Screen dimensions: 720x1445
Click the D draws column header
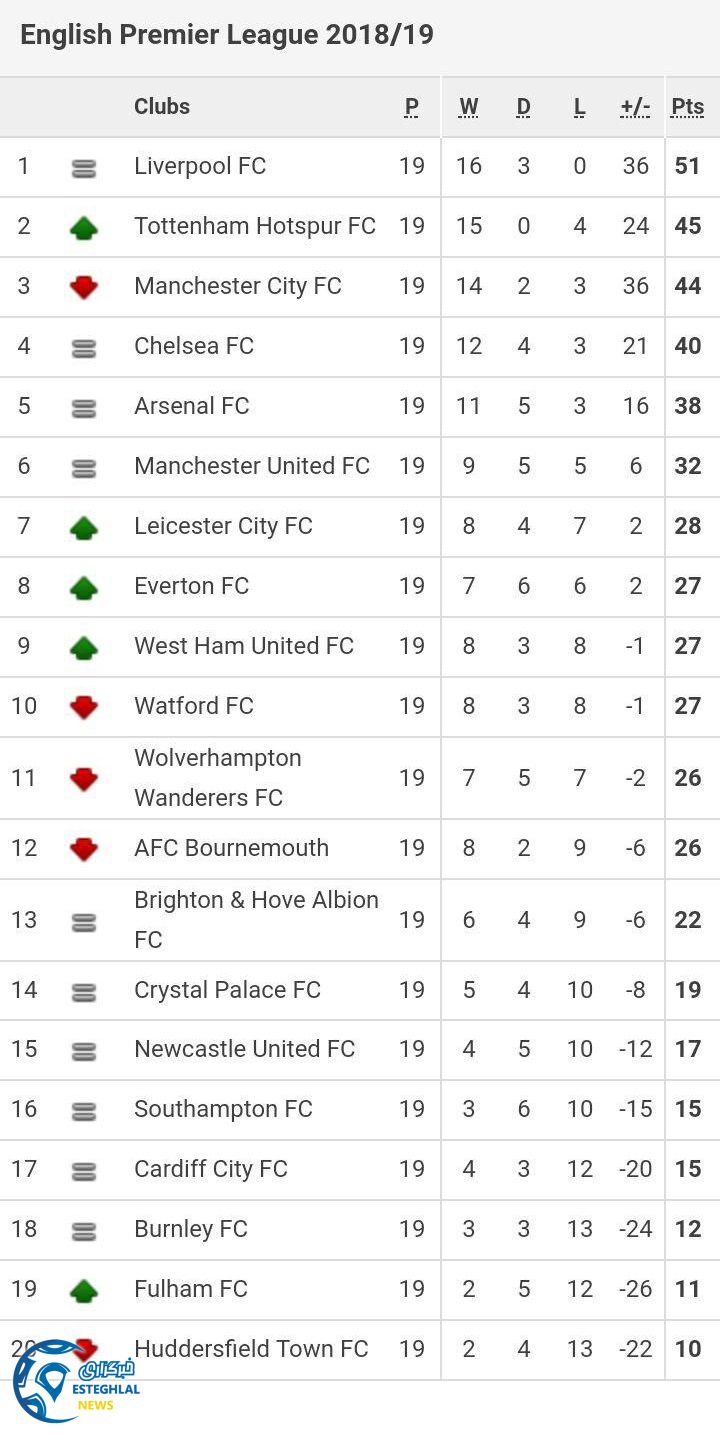tap(523, 107)
